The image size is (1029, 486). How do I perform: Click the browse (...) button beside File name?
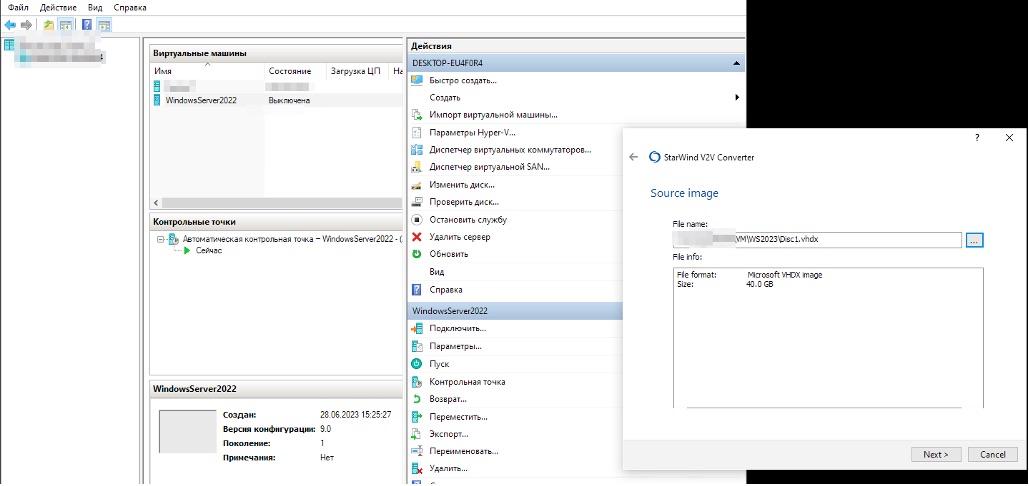[975, 240]
